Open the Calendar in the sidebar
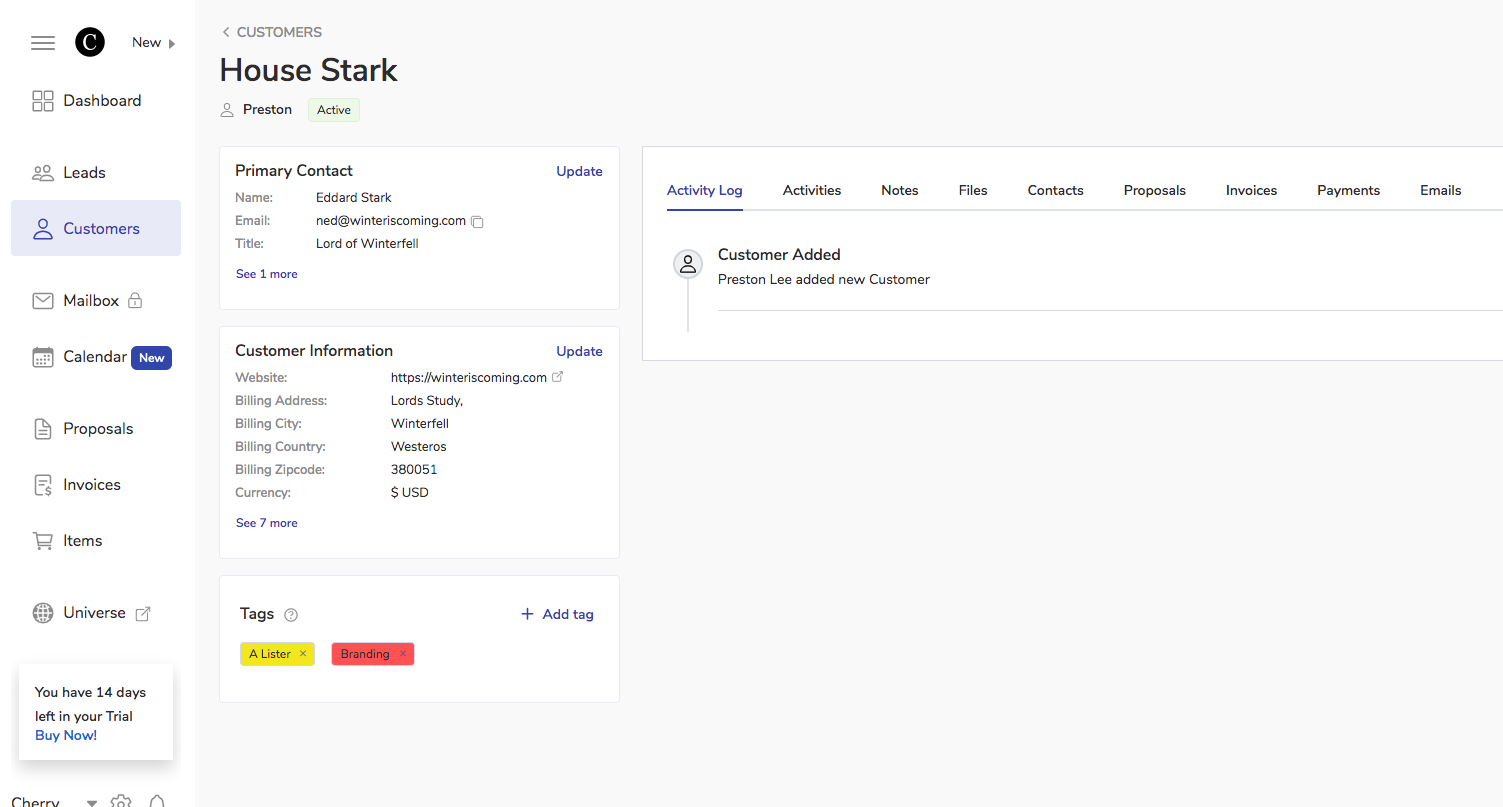The image size is (1503, 807). [x=95, y=357]
